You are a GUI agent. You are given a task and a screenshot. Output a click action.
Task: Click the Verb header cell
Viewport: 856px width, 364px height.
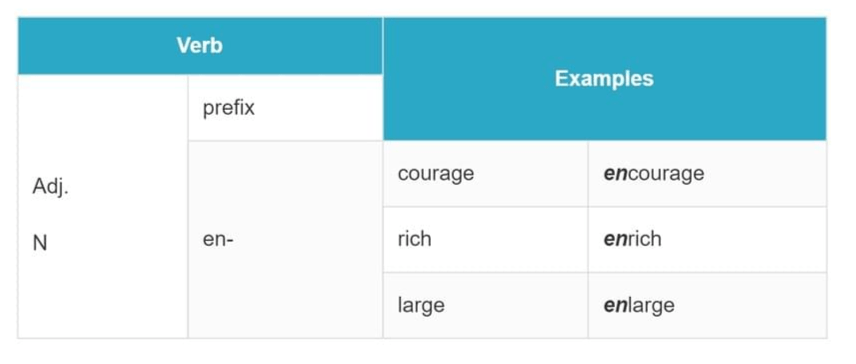[x=200, y=46]
